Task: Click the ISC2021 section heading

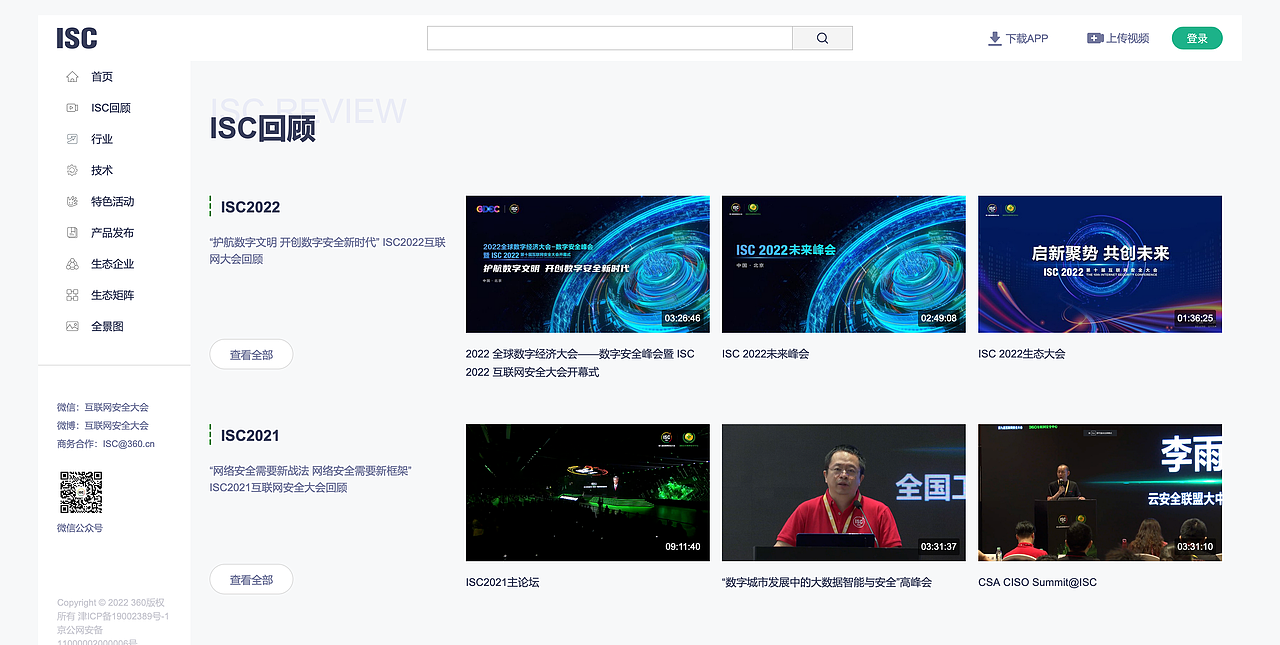Action: pos(250,435)
